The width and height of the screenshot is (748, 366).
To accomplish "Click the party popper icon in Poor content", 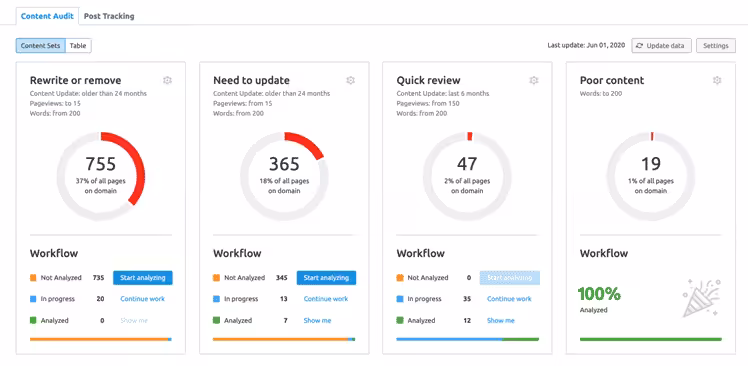I will tap(701, 299).
